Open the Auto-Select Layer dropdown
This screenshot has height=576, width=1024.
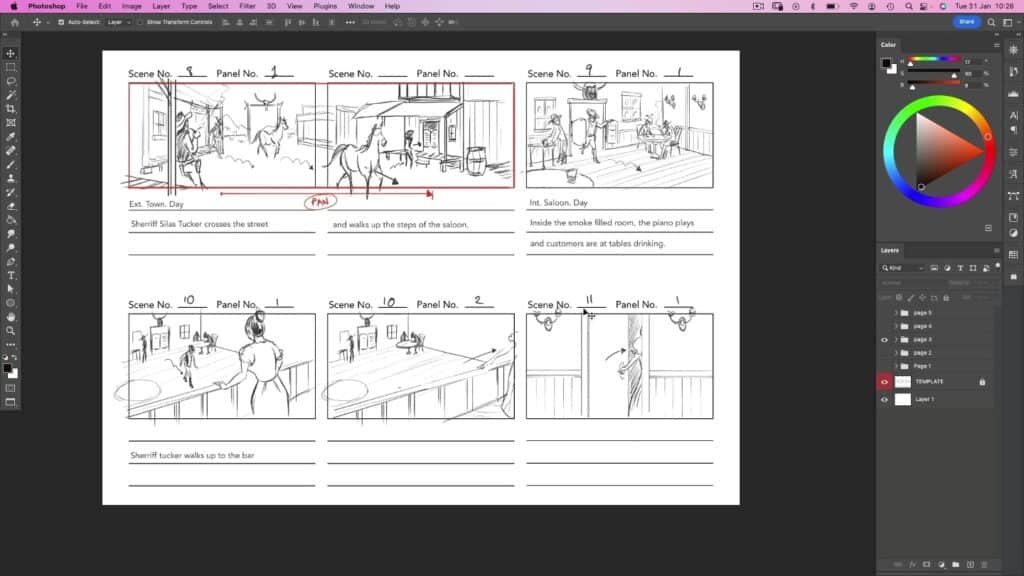119,22
